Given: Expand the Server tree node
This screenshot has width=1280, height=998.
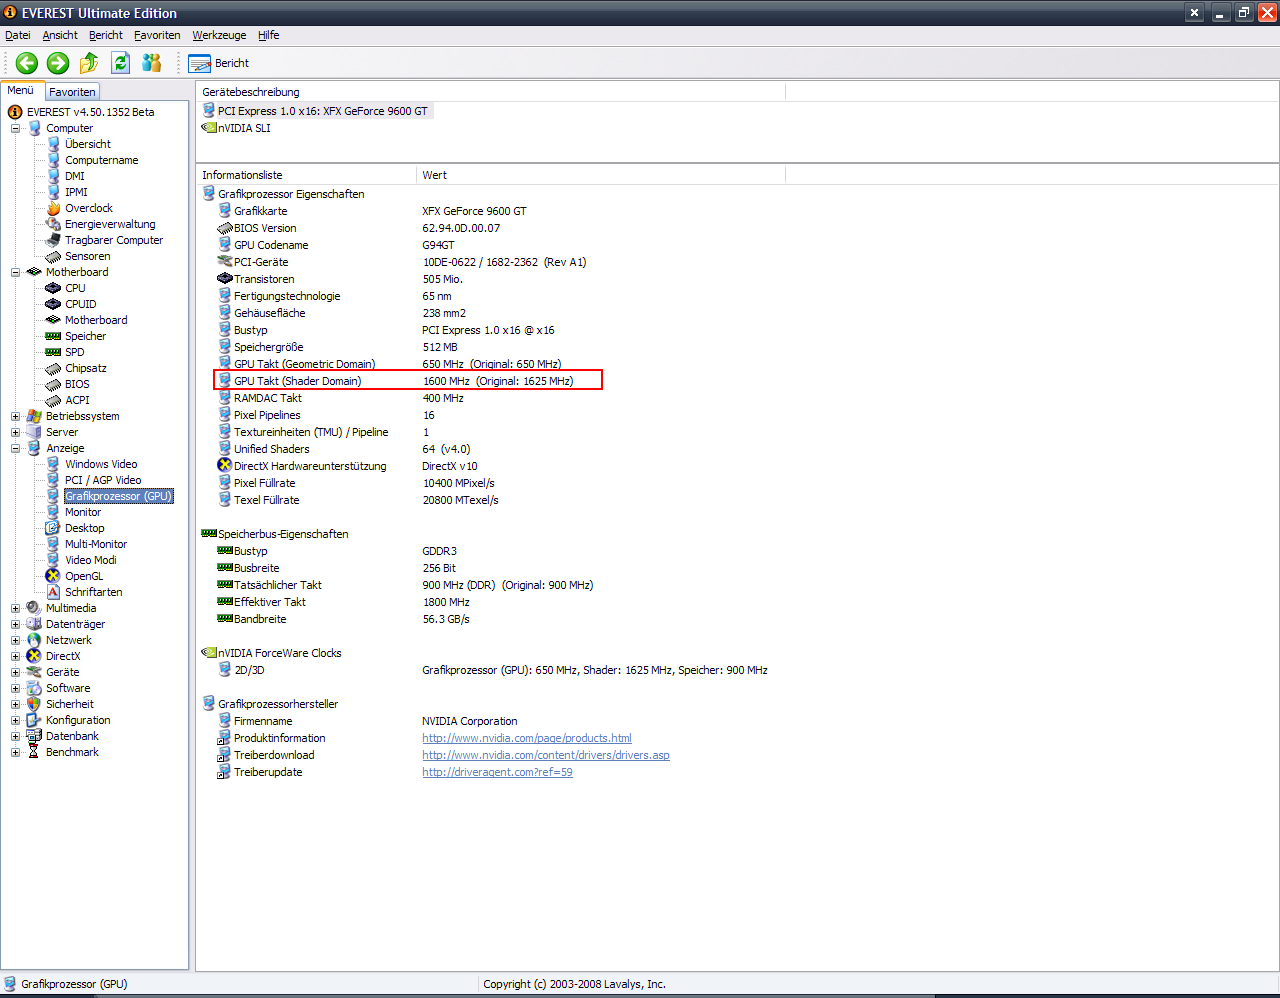Looking at the screenshot, I should [15, 432].
